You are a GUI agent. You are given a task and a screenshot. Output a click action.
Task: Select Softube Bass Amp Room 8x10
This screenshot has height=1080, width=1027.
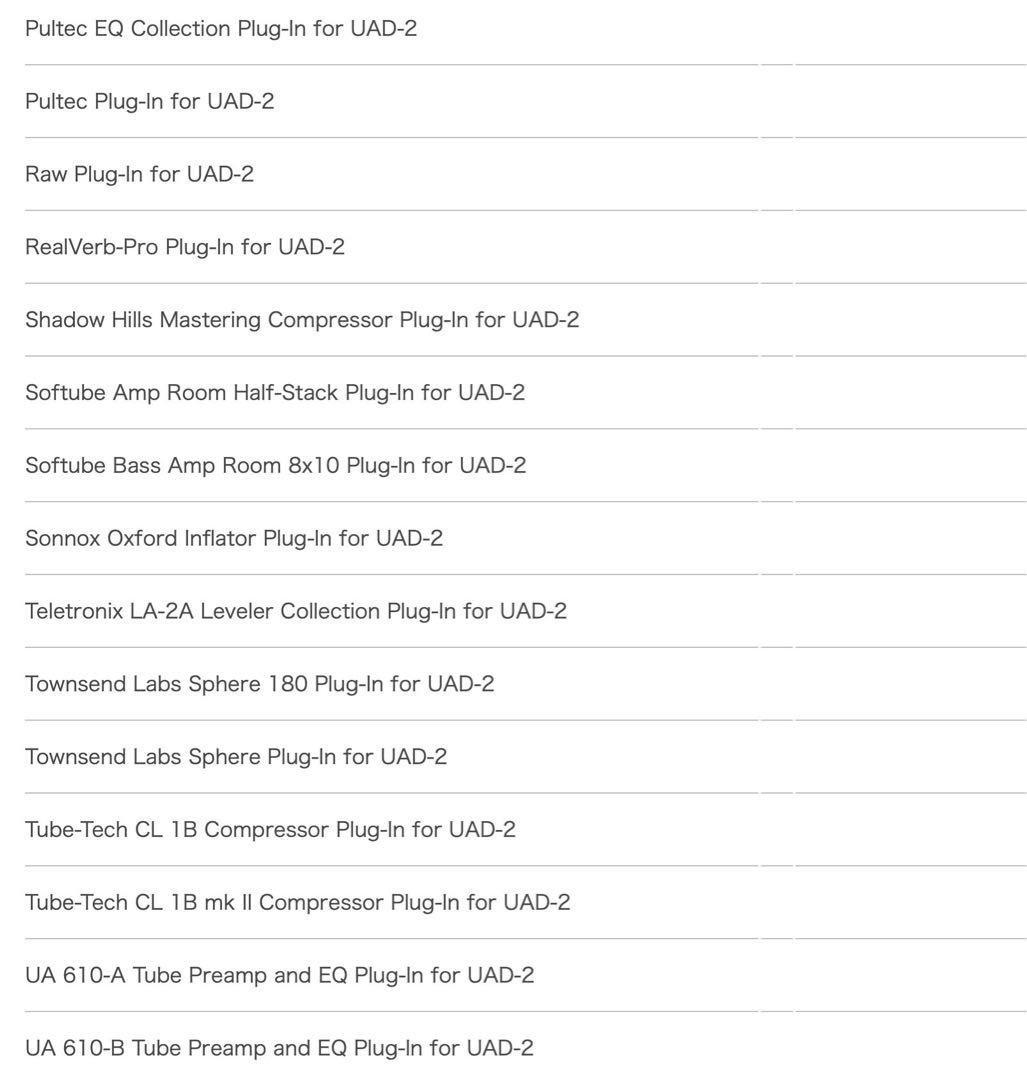pos(276,466)
